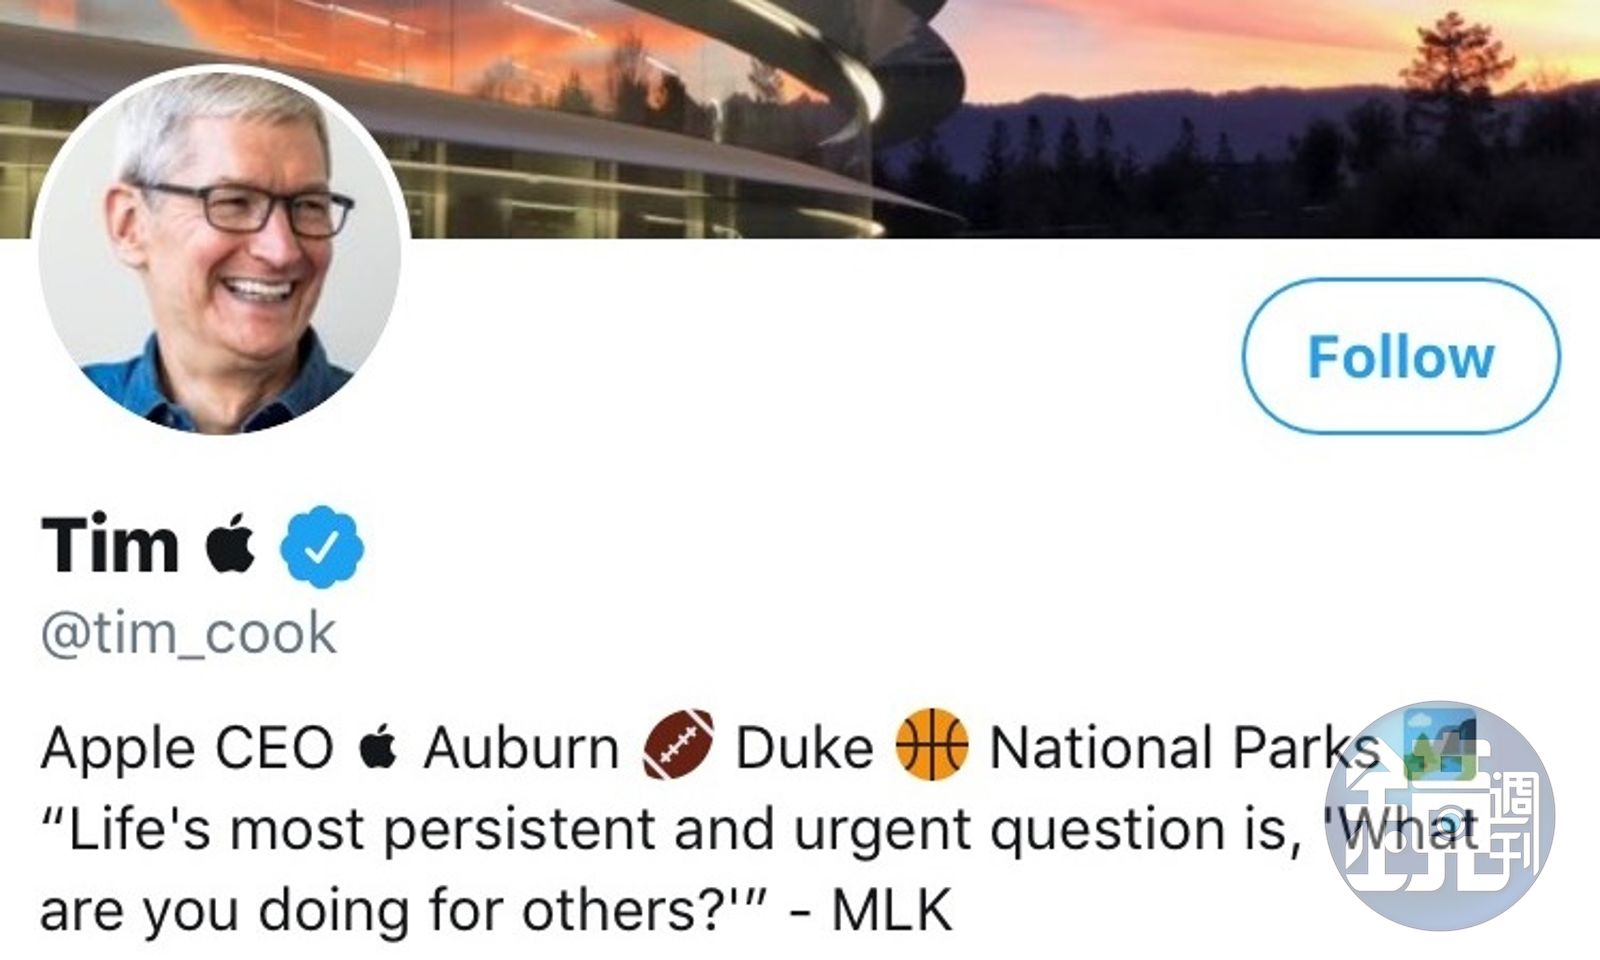The height and width of the screenshot is (960, 1600).
Task: Select the @tim_cook handle
Action: pyautogui.click(x=189, y=634)
